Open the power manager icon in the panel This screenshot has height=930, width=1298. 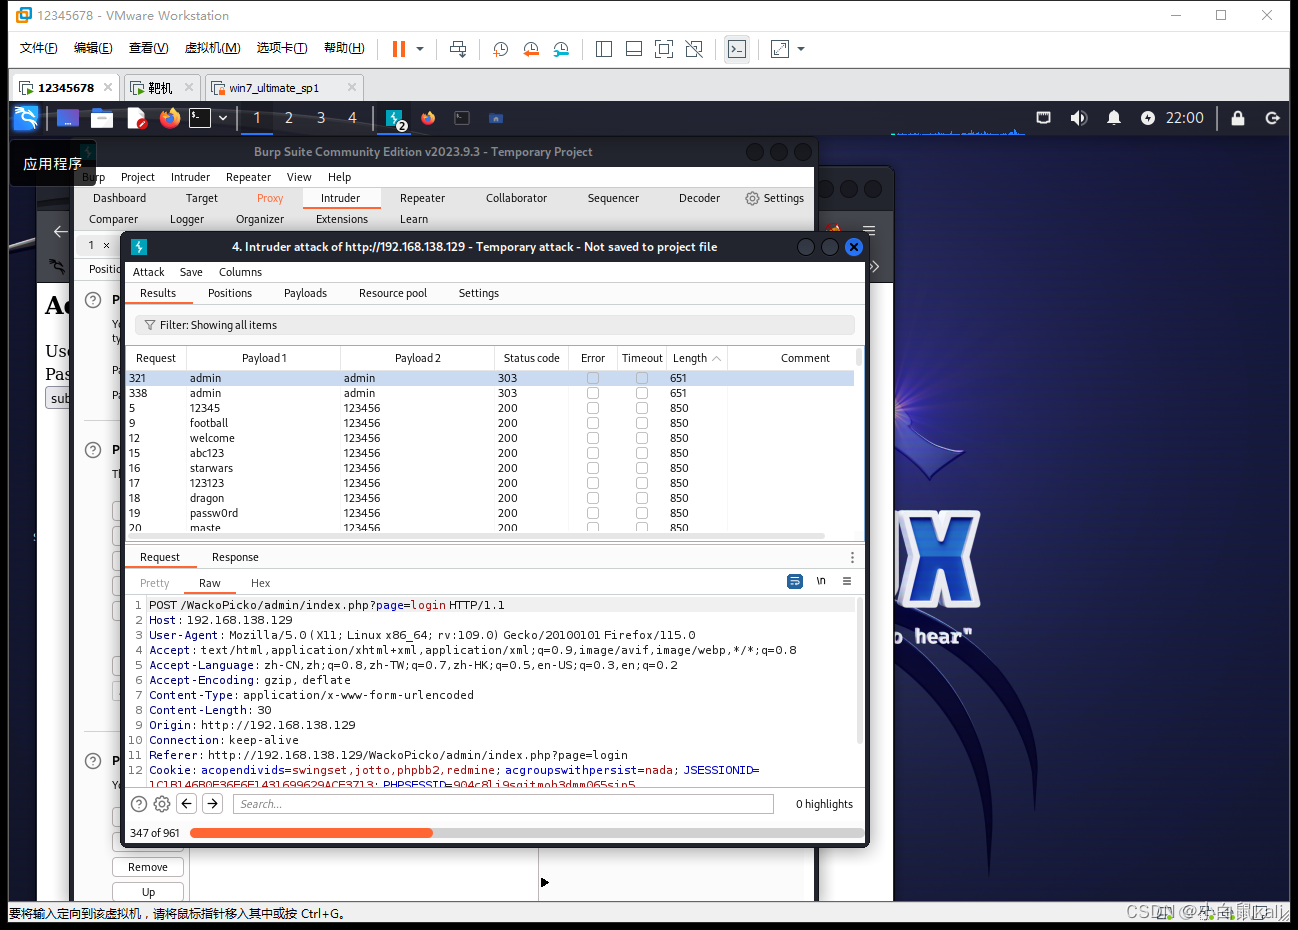[1147, 118]
